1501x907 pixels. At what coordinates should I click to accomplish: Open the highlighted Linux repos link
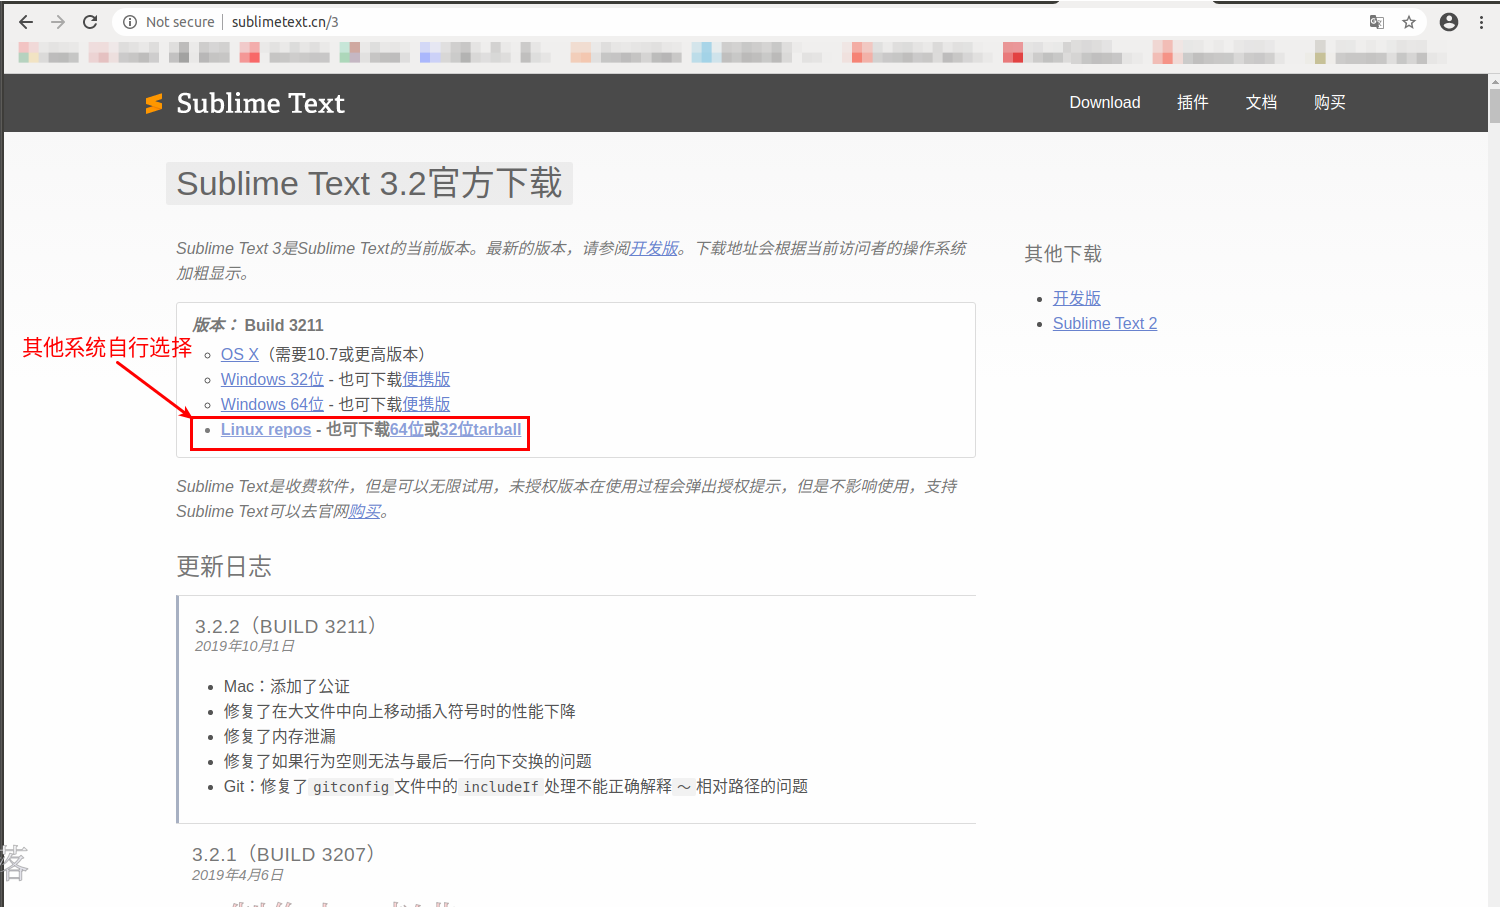(265, 429)
